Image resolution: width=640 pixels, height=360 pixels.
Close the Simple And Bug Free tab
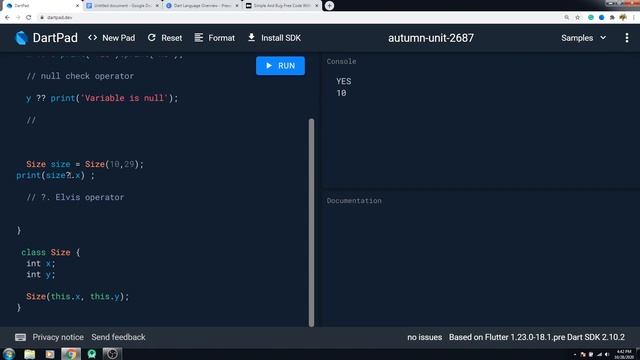316,6
